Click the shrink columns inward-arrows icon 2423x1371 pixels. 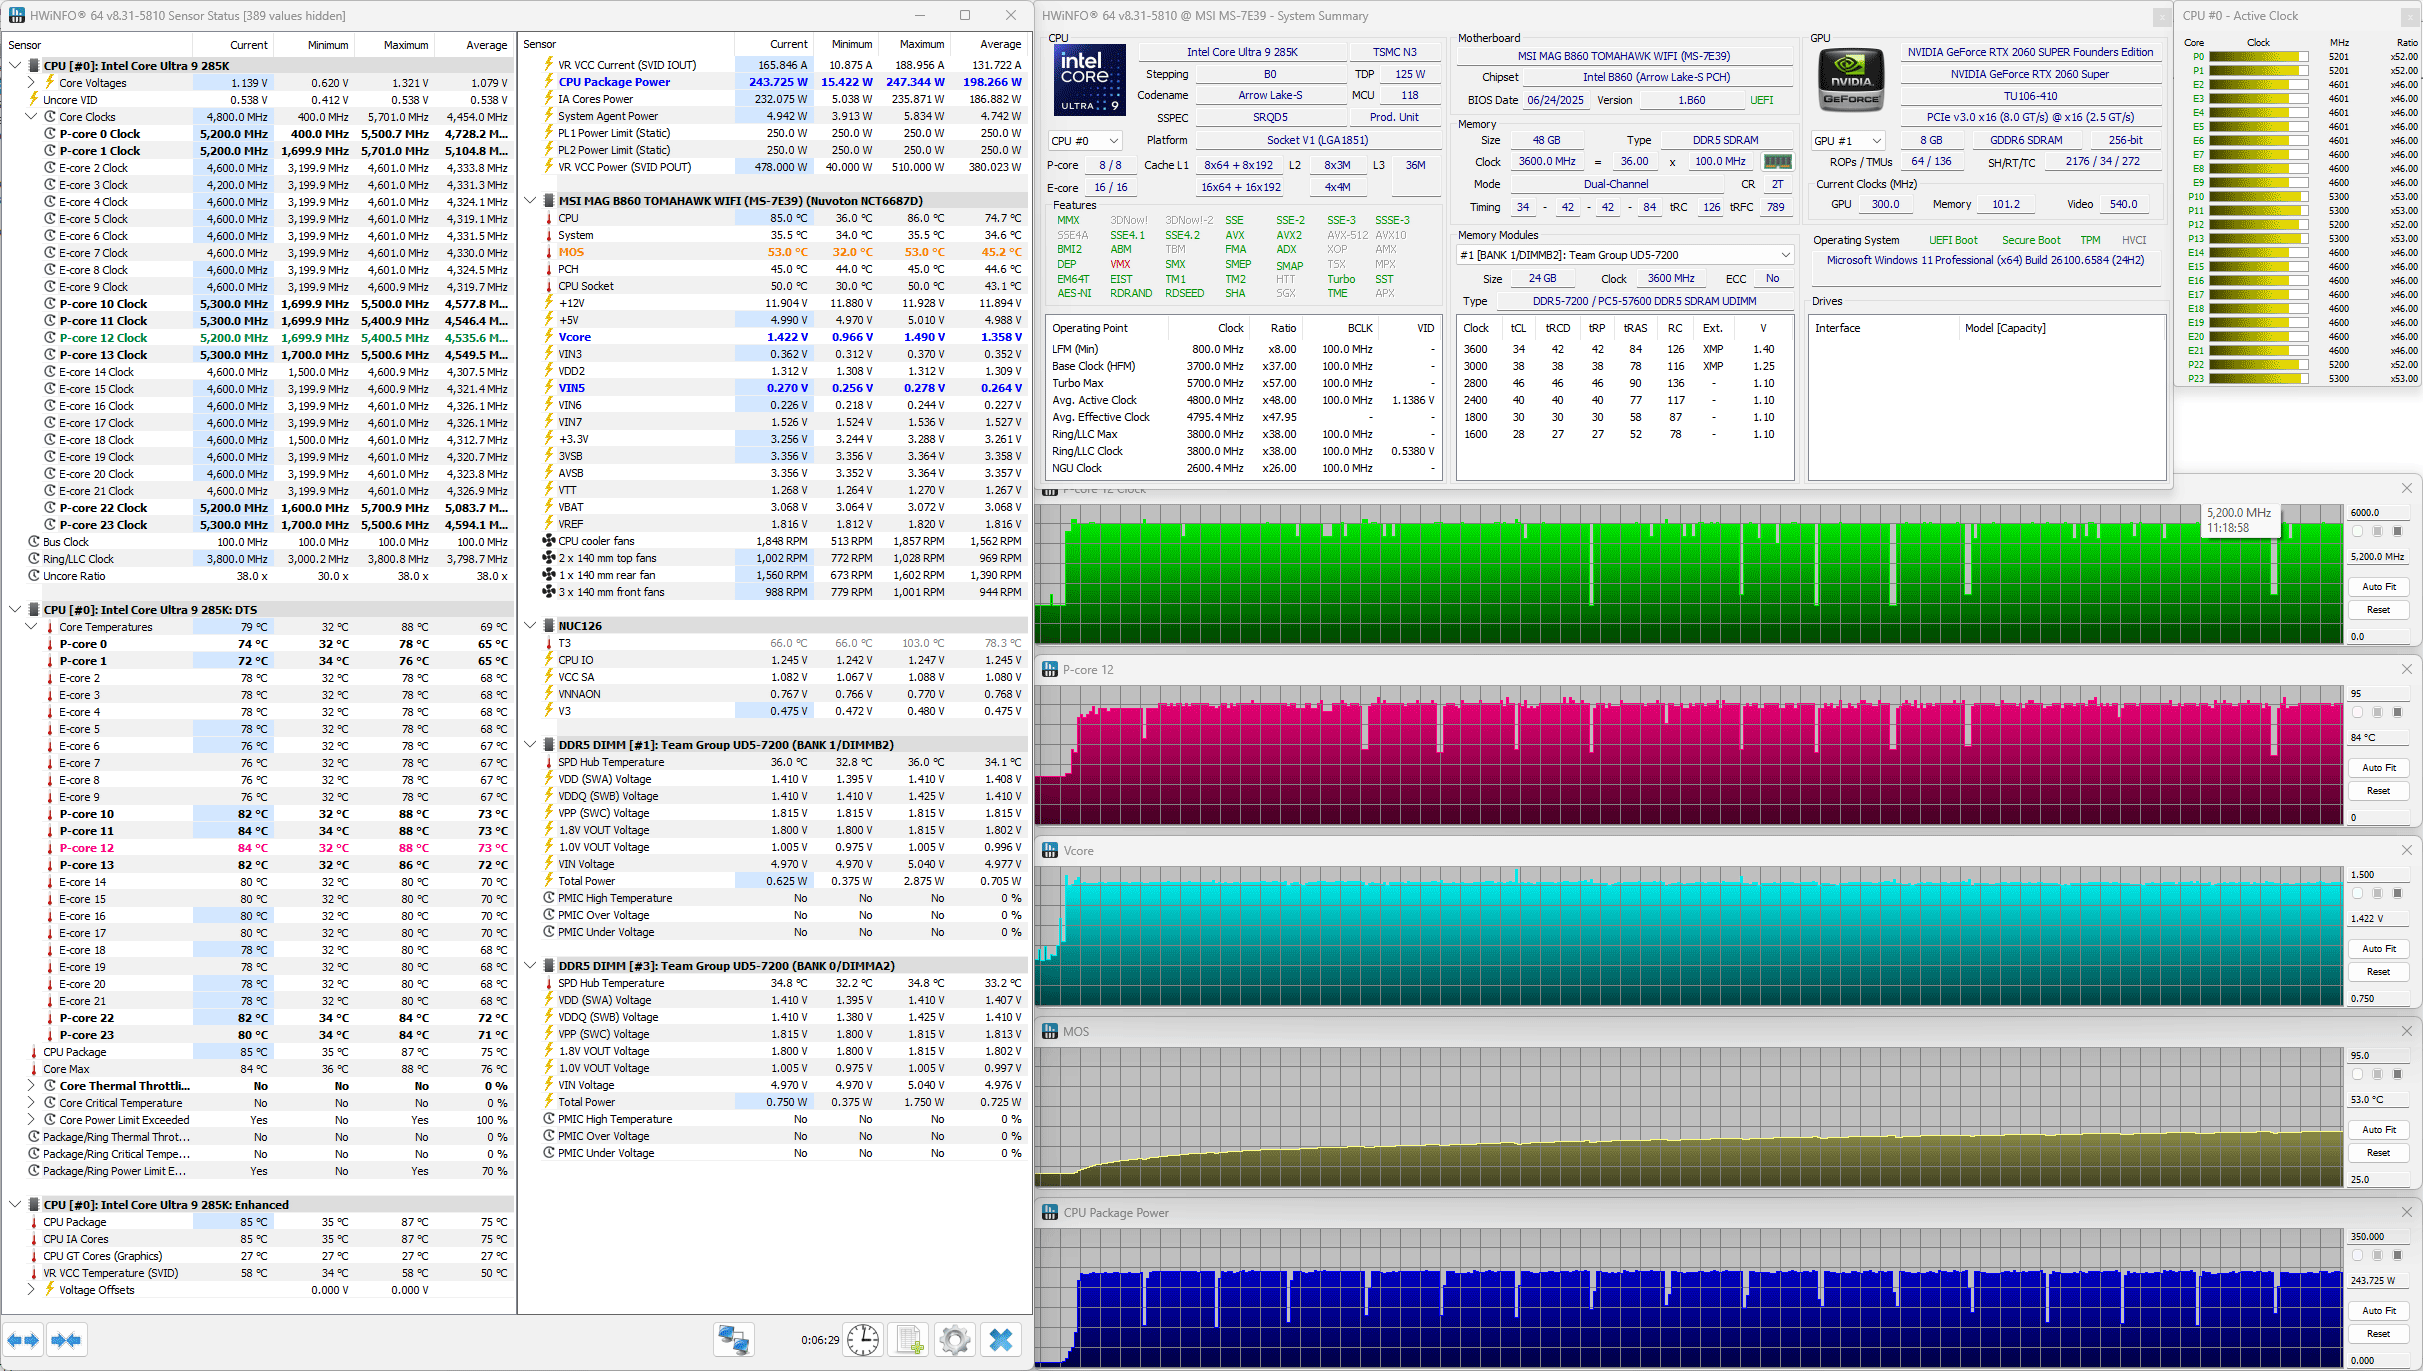[66, 1340]
